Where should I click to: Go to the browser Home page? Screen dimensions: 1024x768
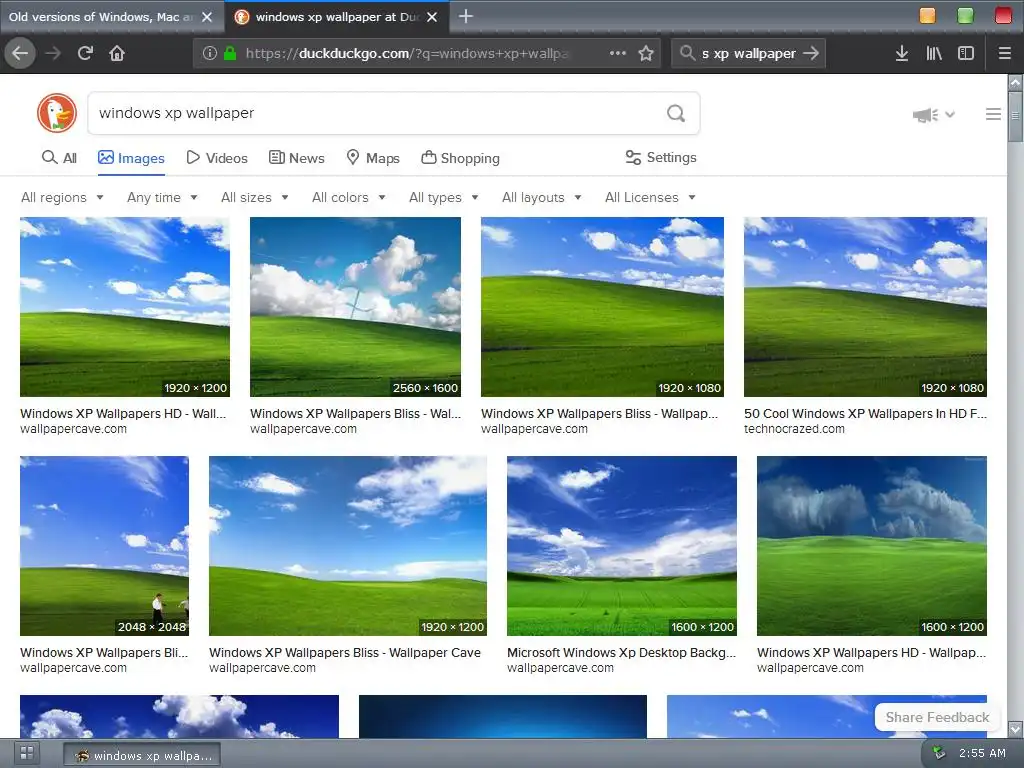[x=117, y=53]
